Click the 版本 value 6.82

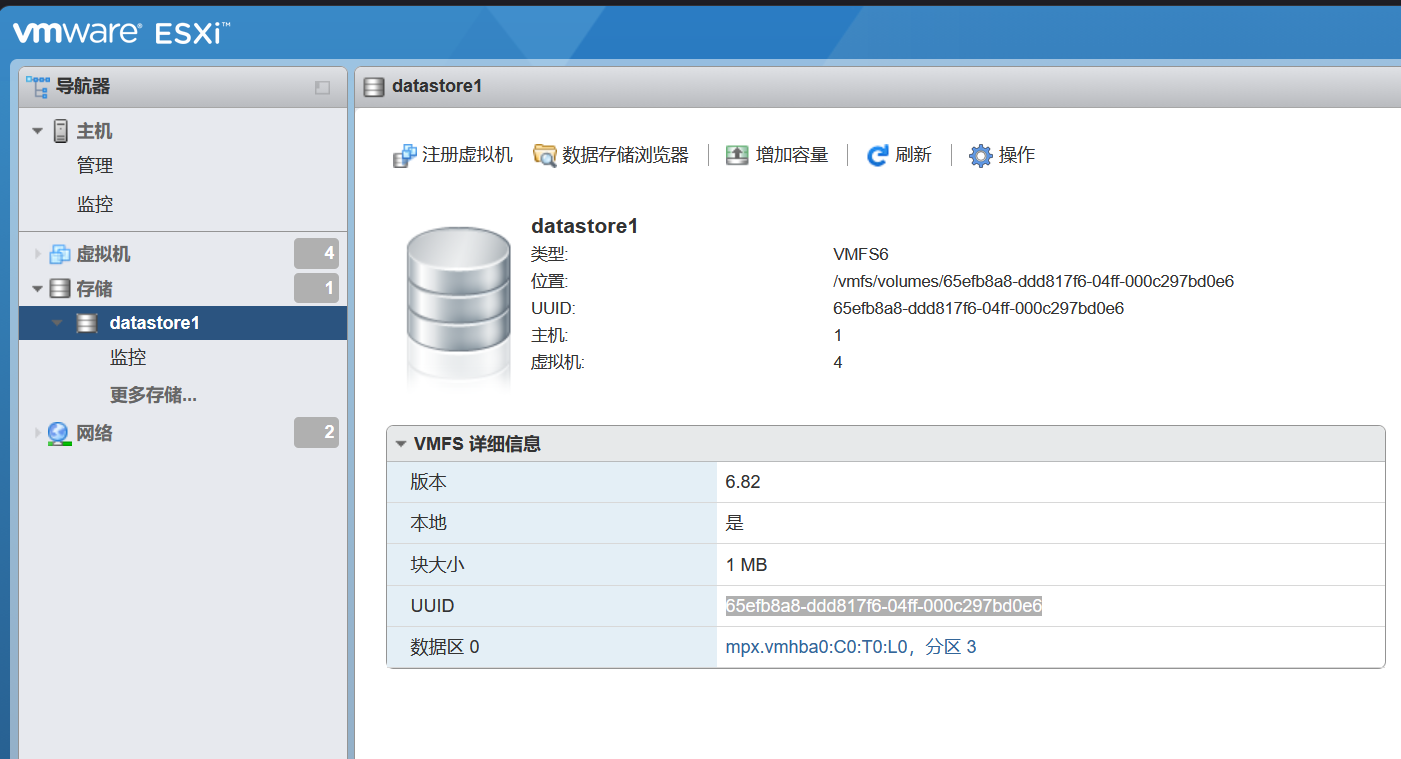(x=743, y=482)
